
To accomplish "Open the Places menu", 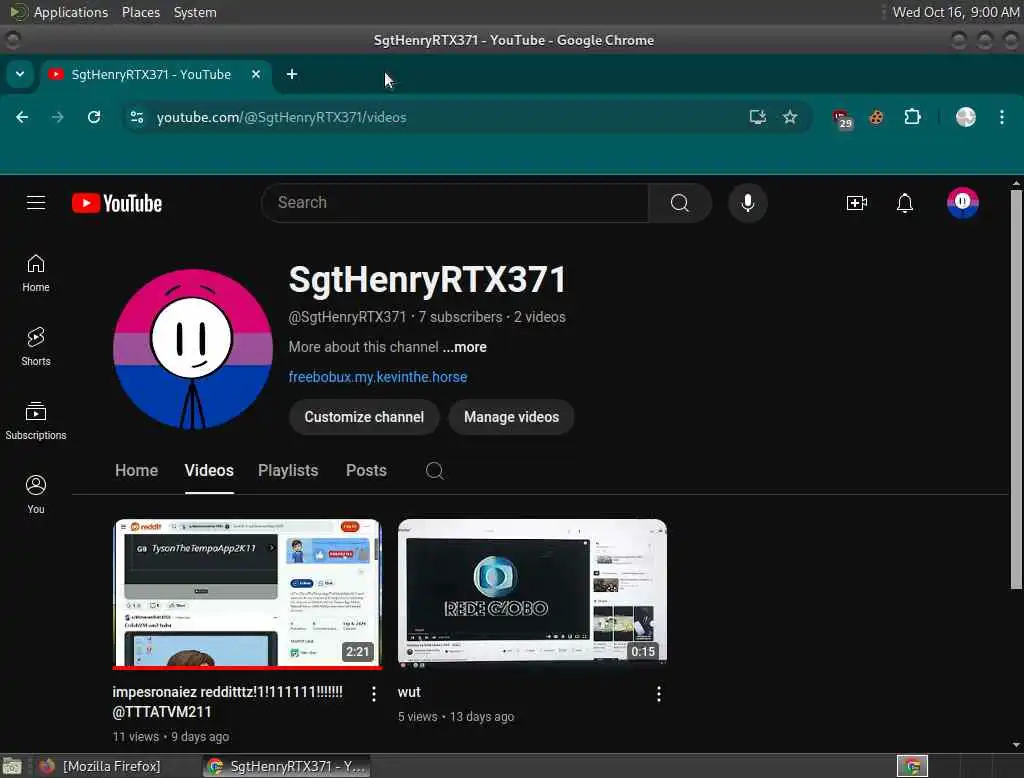I will click(141, 12).
